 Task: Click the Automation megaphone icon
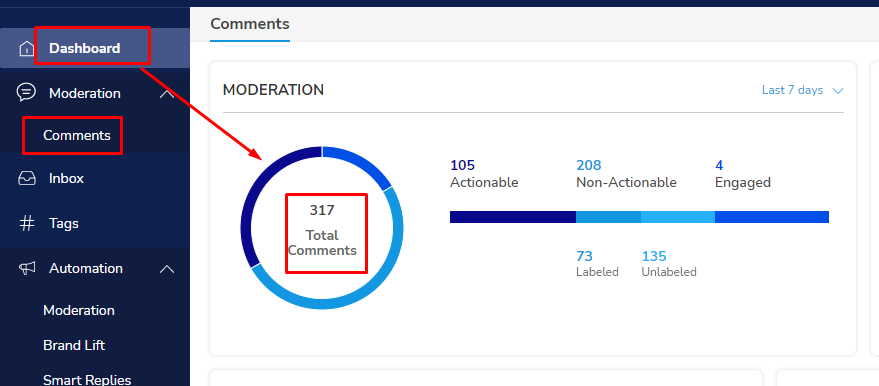point(26,268)
